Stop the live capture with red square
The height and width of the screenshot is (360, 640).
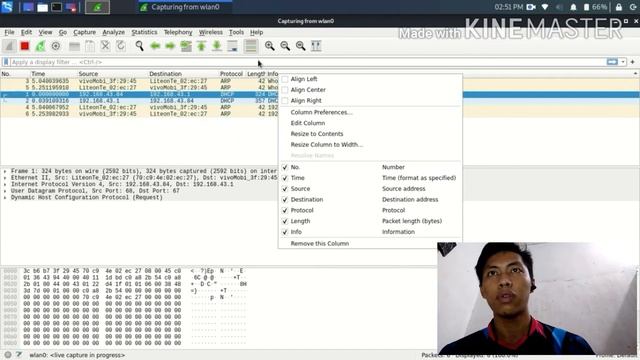(25, 46)
